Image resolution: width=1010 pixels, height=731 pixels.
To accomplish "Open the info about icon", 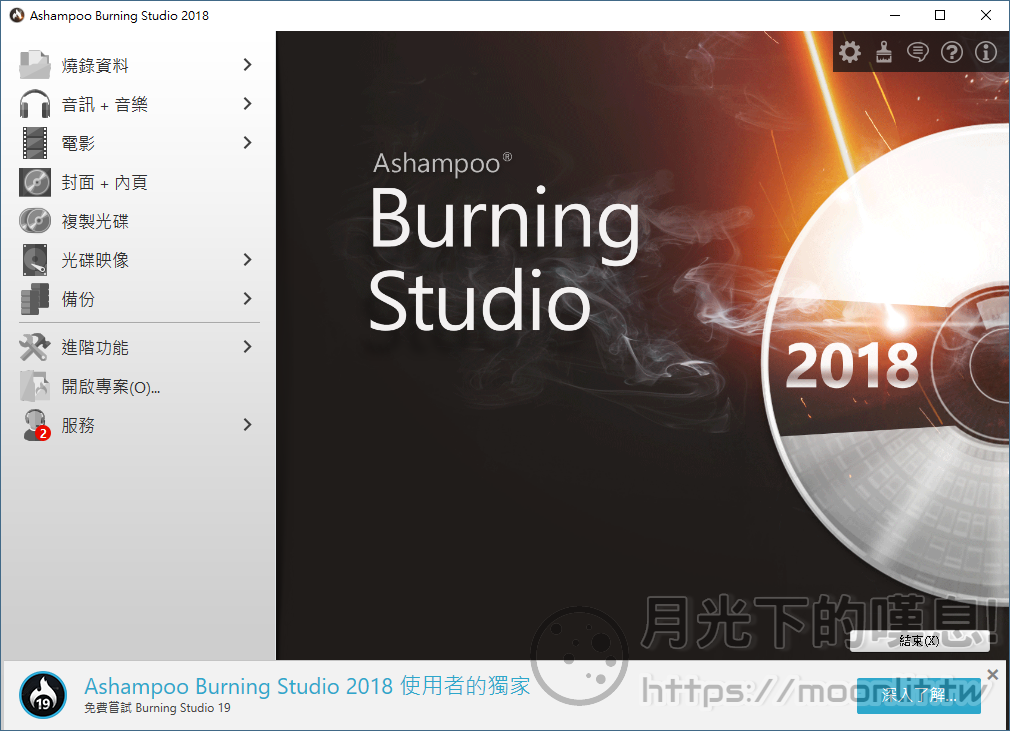I will [x=986, y=52].
